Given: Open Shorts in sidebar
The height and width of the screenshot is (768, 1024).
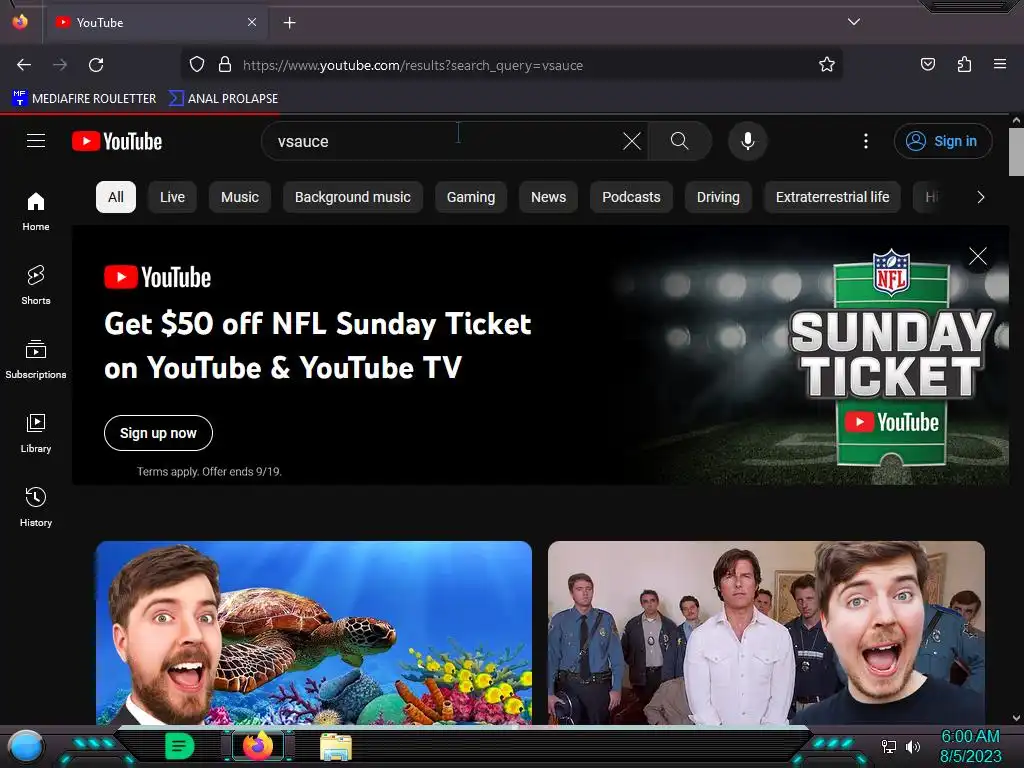Looking at the screenshot, I should pos(36,285).
